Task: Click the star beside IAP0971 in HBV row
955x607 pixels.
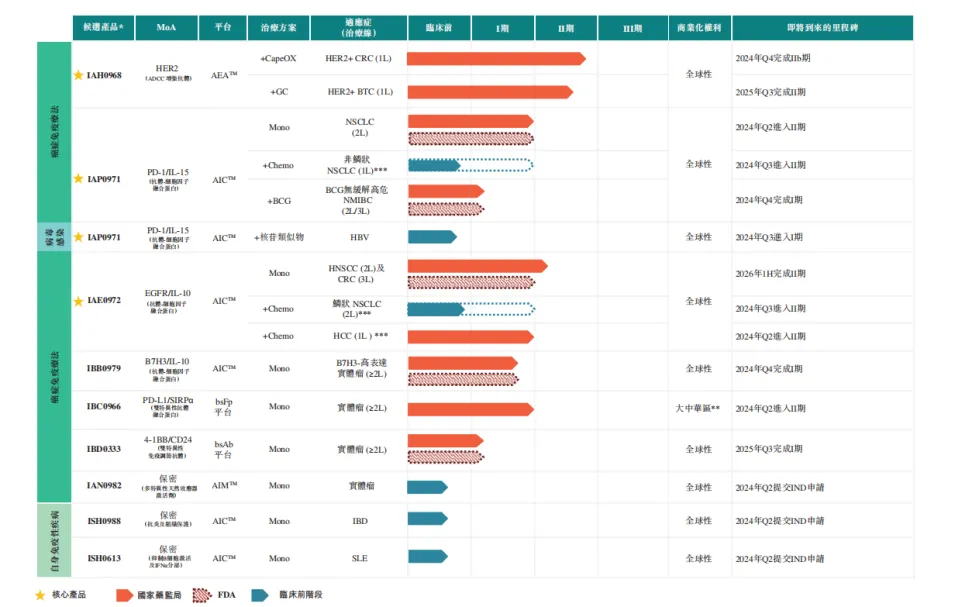Action: (x=78, y=237)
